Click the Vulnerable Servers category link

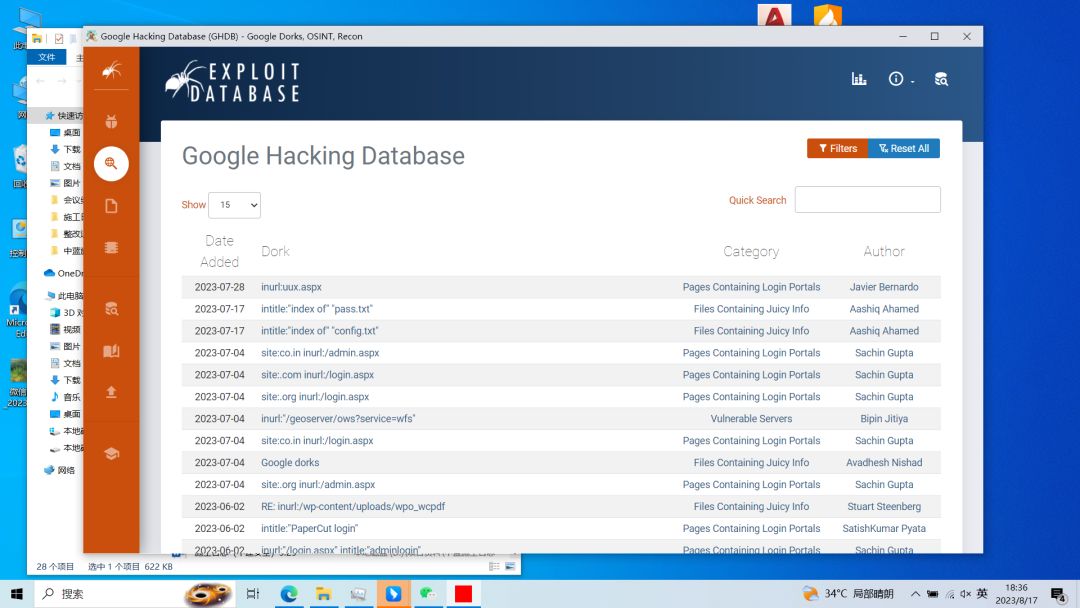[751, 419]
